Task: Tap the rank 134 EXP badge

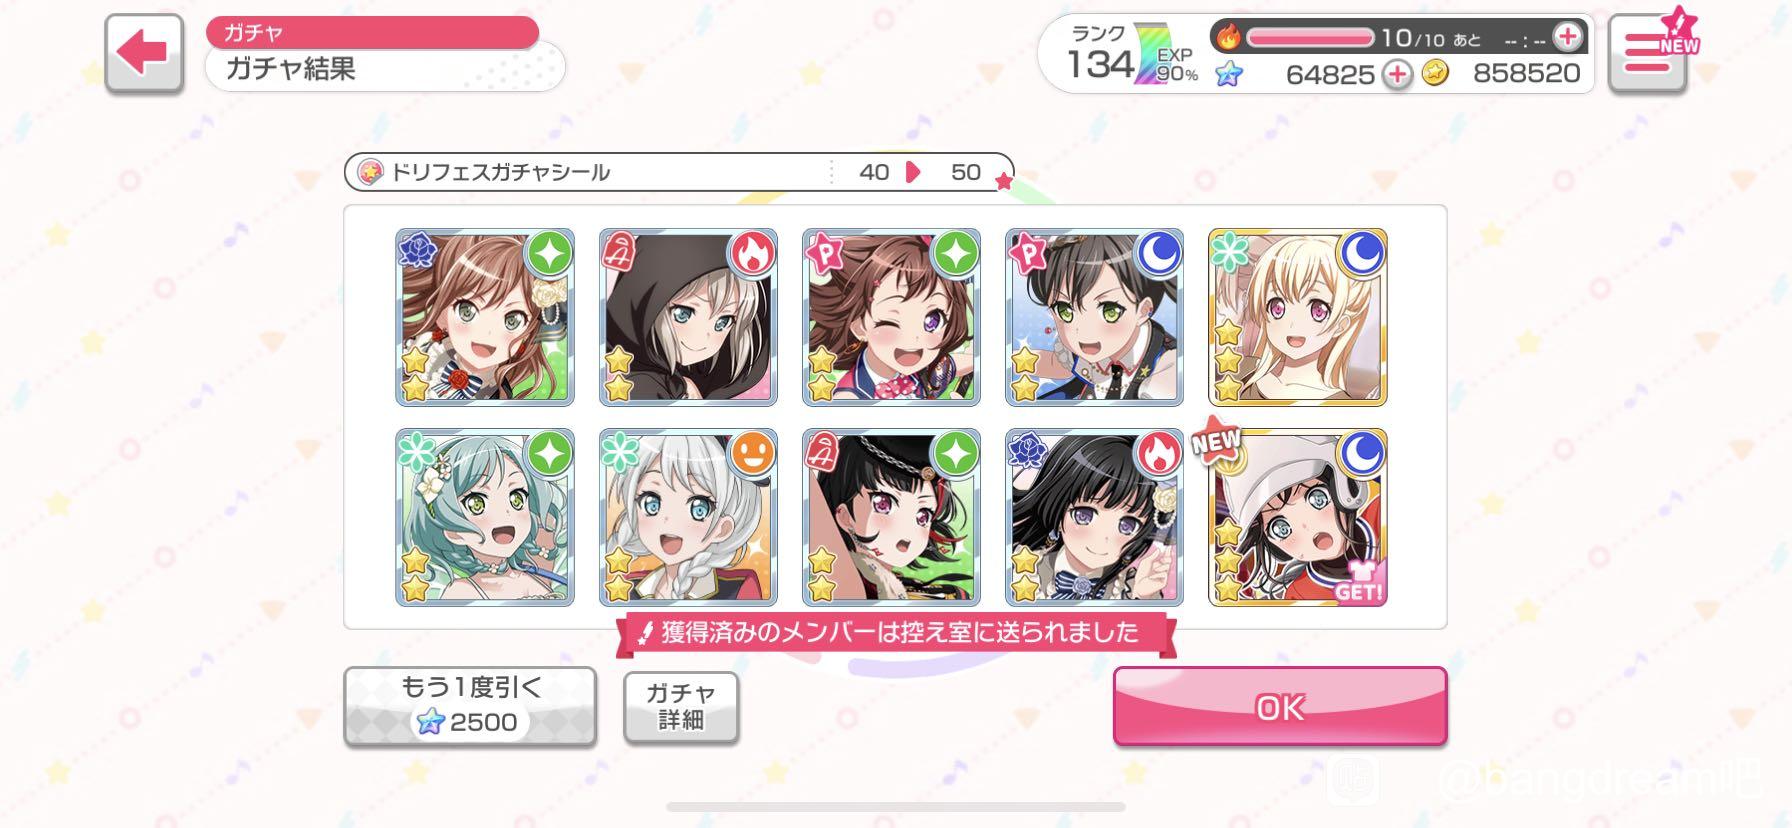Action: pos(1131,56)
